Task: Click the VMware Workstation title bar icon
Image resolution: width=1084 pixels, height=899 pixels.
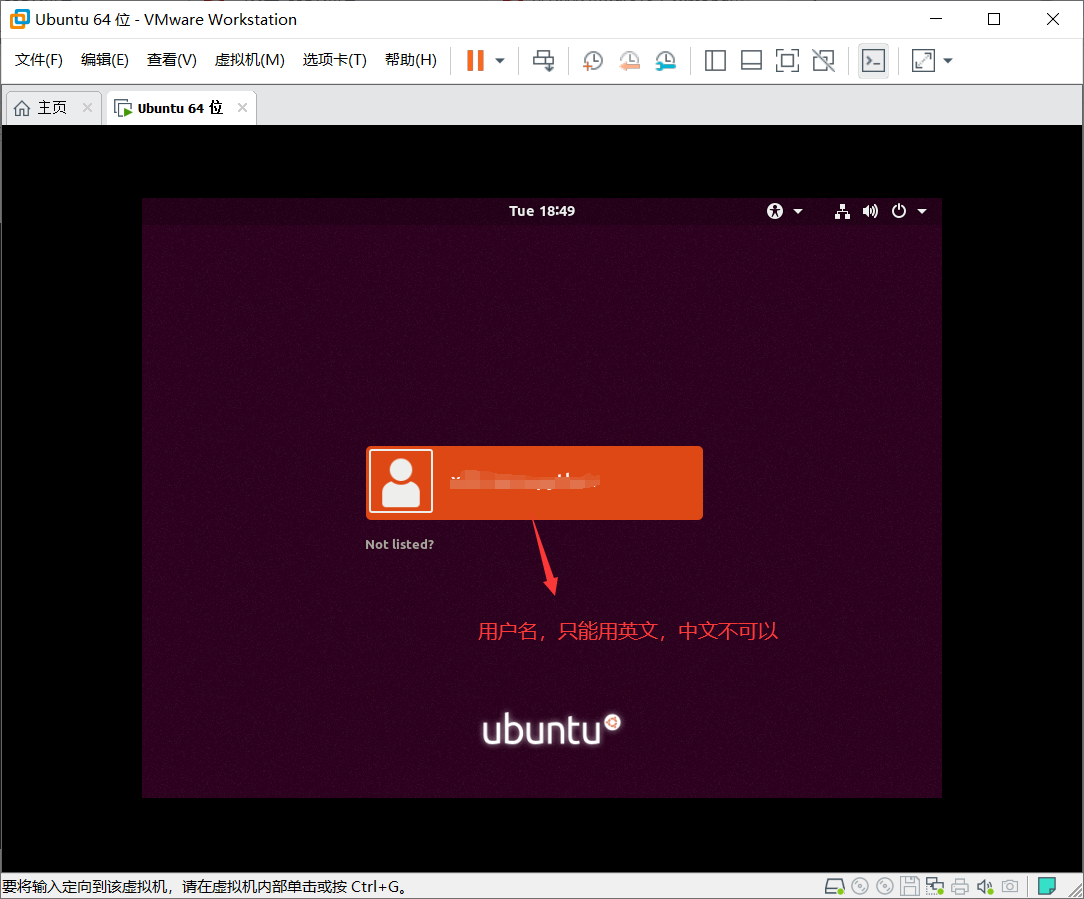Action: point(19,19)
